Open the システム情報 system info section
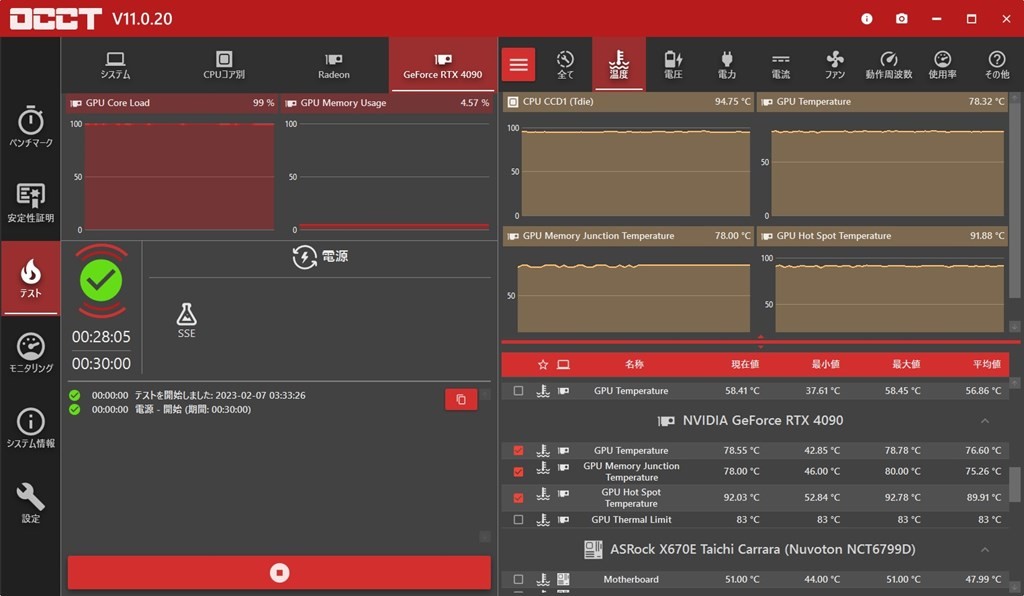 tap(31, 428)
